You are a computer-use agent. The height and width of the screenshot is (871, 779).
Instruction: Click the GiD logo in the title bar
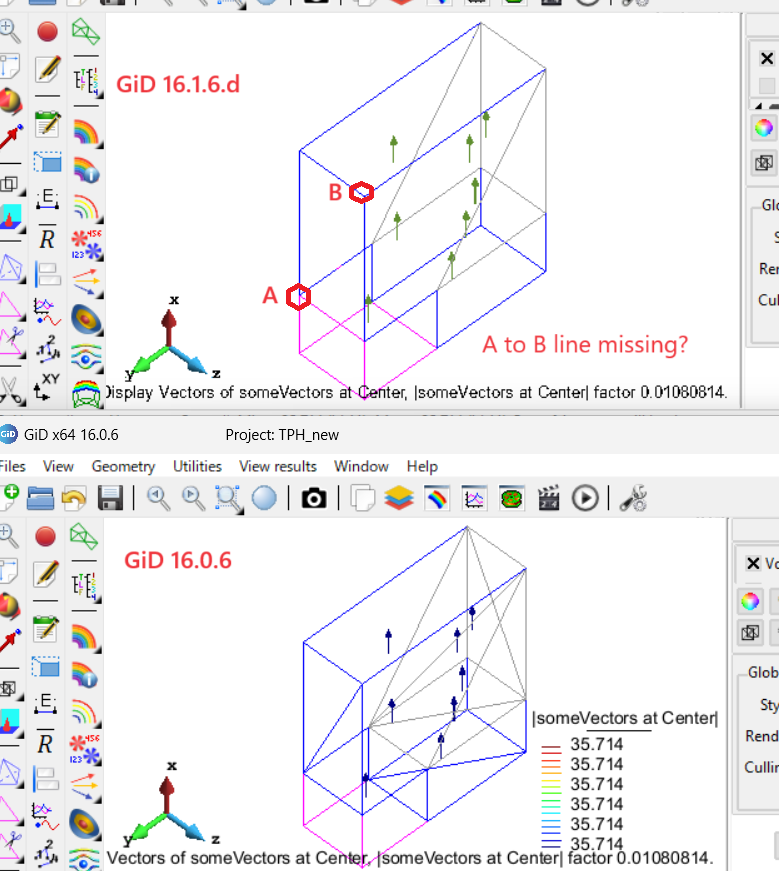[x=9, y=433]
